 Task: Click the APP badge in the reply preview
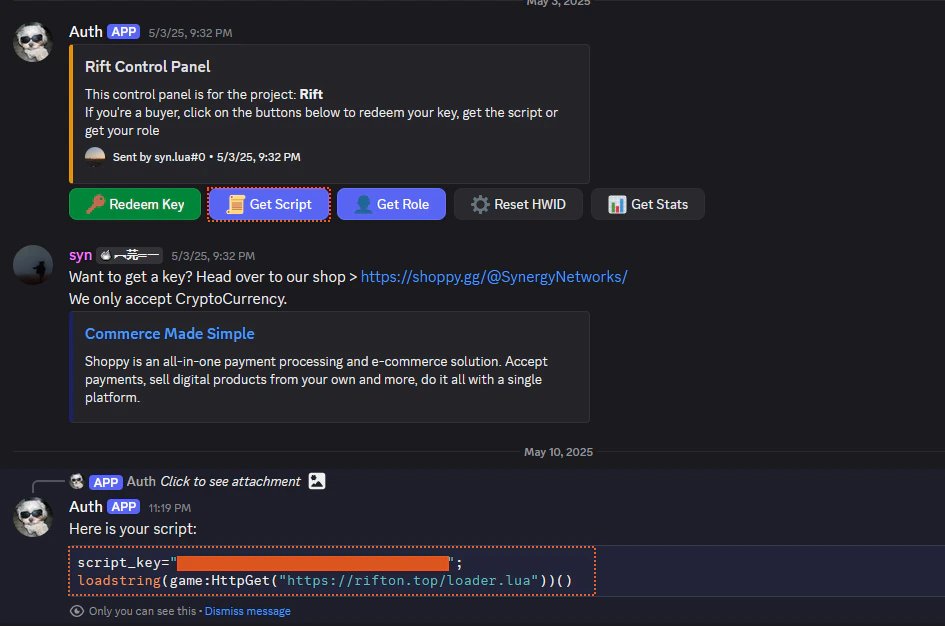[106, 482]
